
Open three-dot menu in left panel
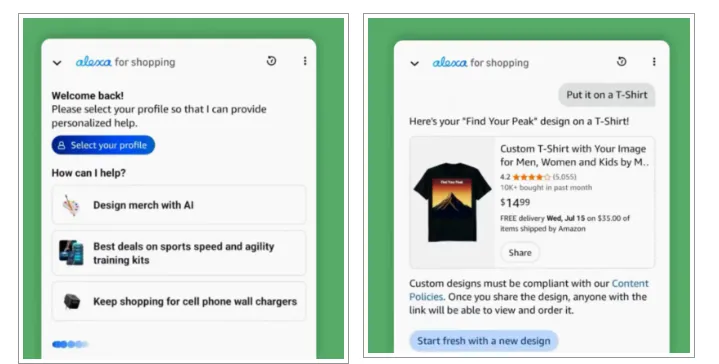point(305,61)
